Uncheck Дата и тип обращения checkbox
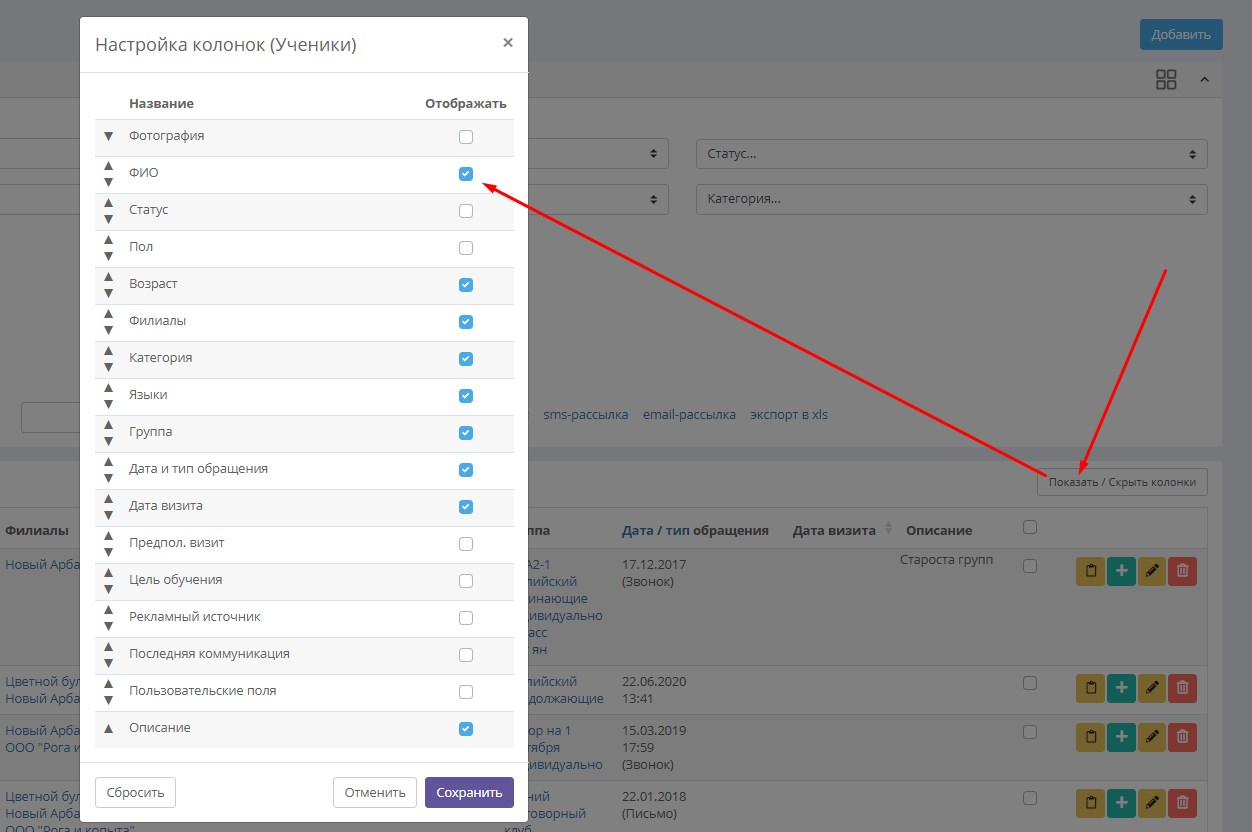The height and width of the screenshot is (832, 1252). point(466,470)
